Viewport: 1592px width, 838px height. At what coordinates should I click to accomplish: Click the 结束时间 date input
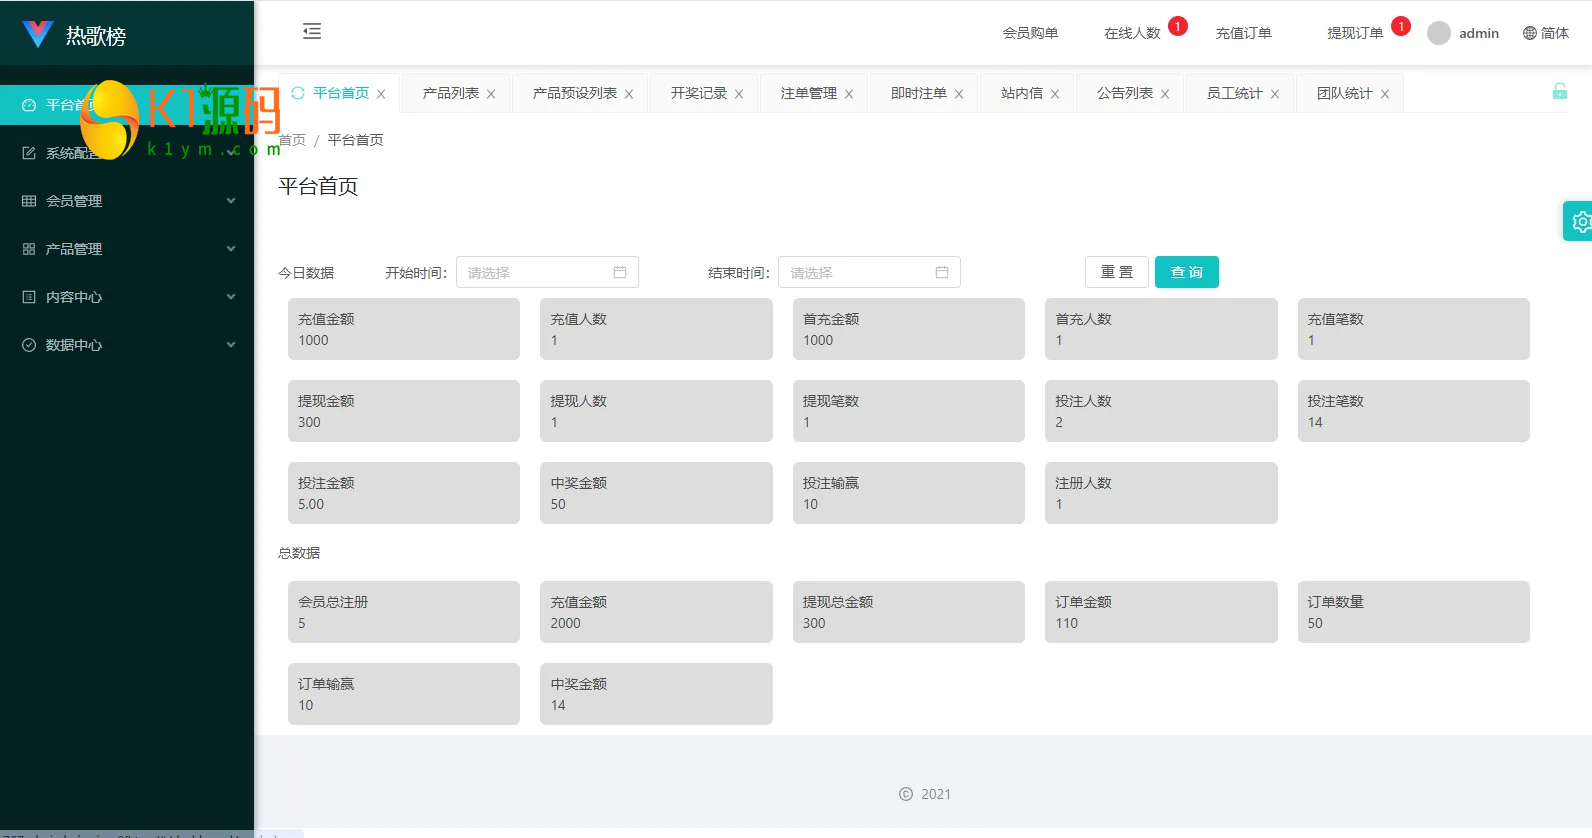coord(869,272)
